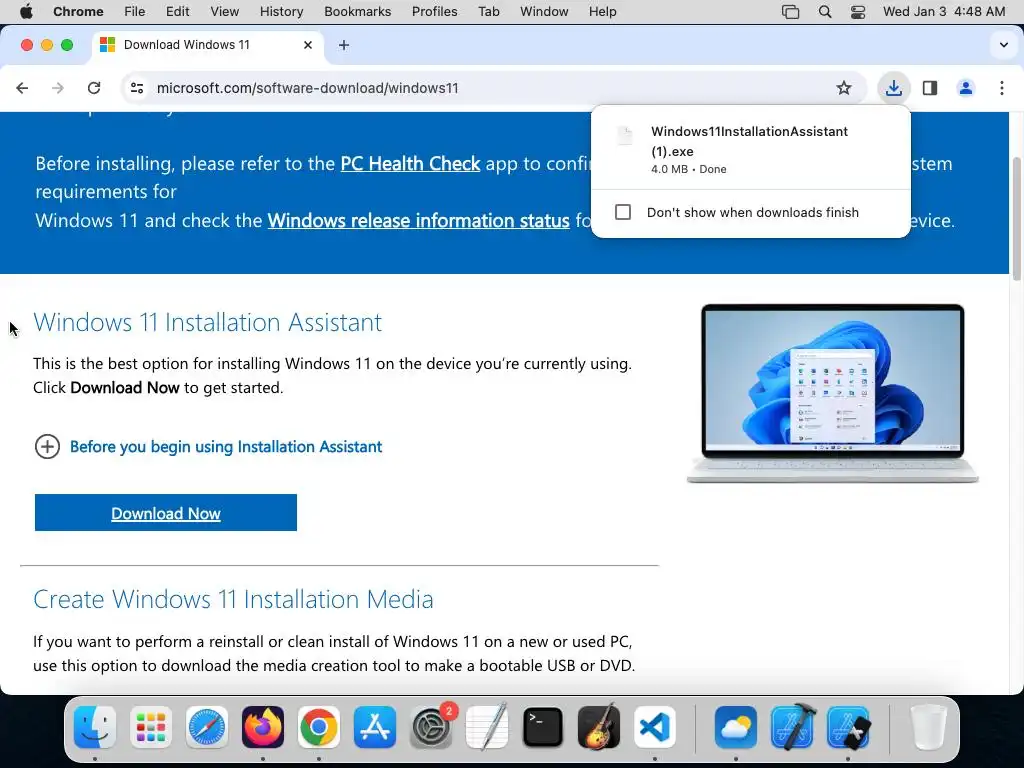Open Visual Studio Code from the dock
Image resolution: width=1024 pixels, height=768 pixels.
(x=655, y=727)
